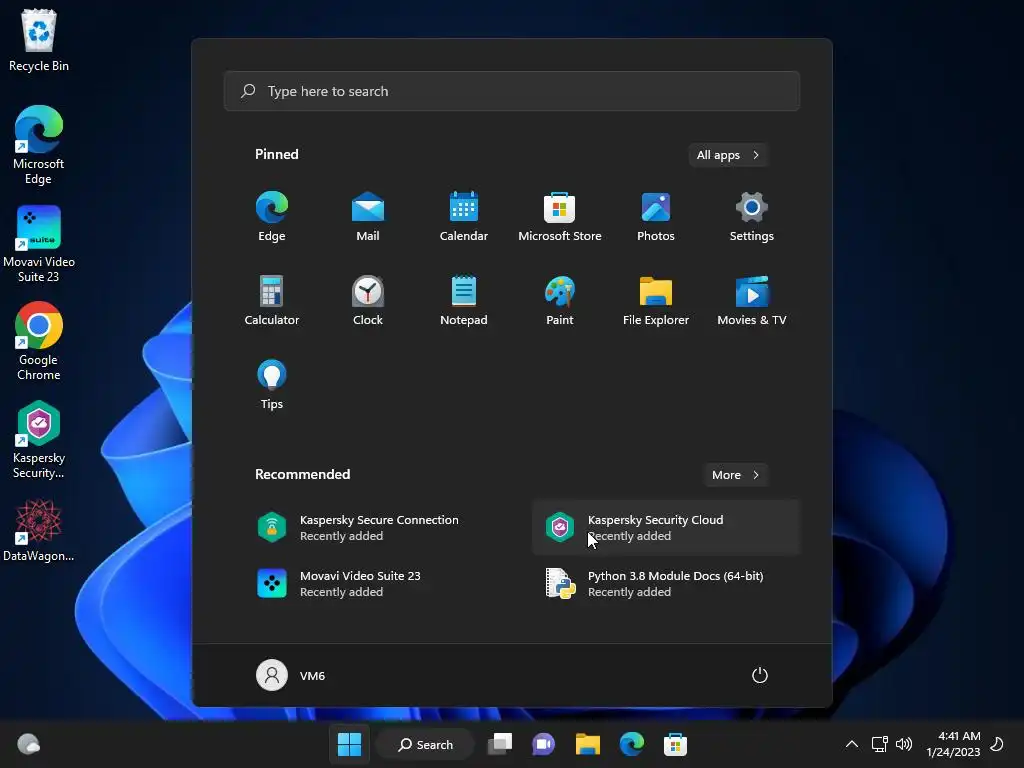The width and height of the screenshot is (1024, 768).
Task: Show hidden system tray icons
Action: click(x=852, y=744)
